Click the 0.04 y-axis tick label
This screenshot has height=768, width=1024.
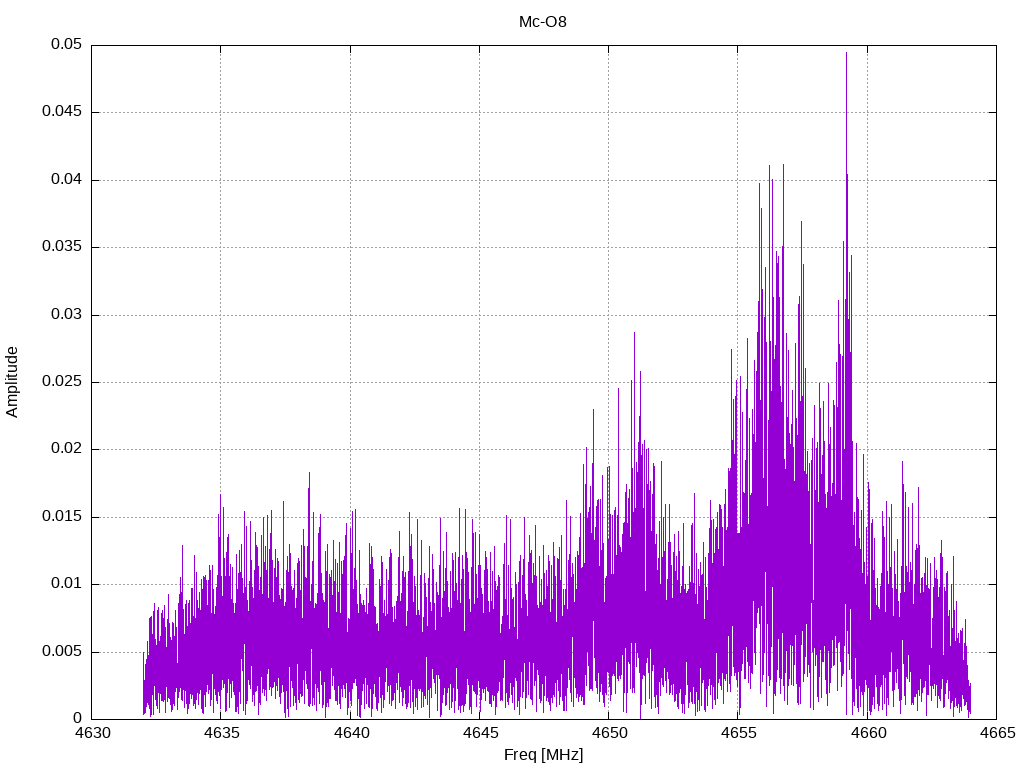click(67, 180)
